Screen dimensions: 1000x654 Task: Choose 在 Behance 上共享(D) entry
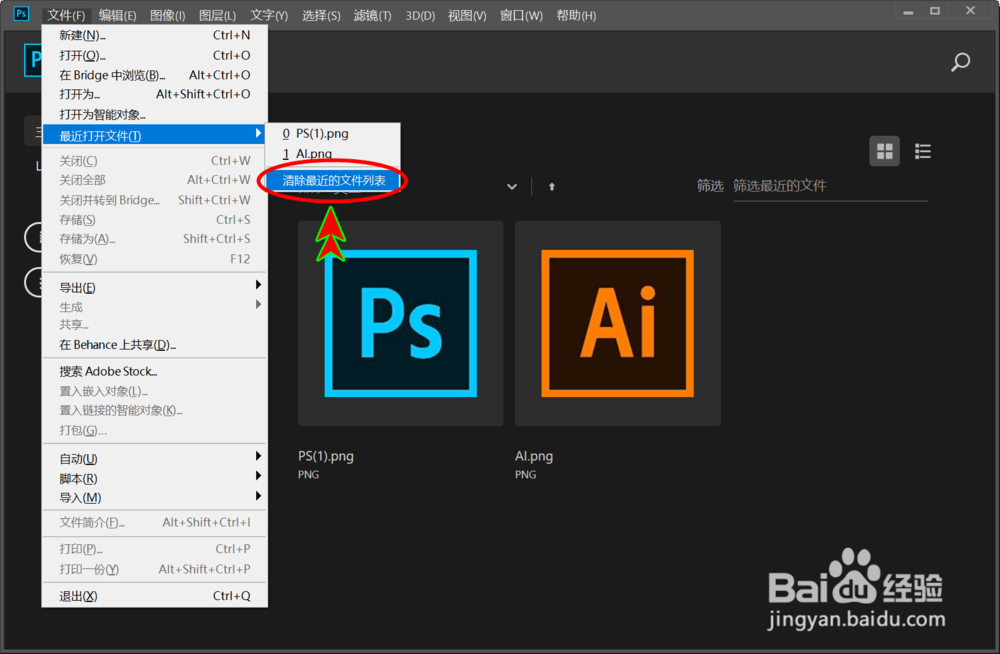click(154, 345)
